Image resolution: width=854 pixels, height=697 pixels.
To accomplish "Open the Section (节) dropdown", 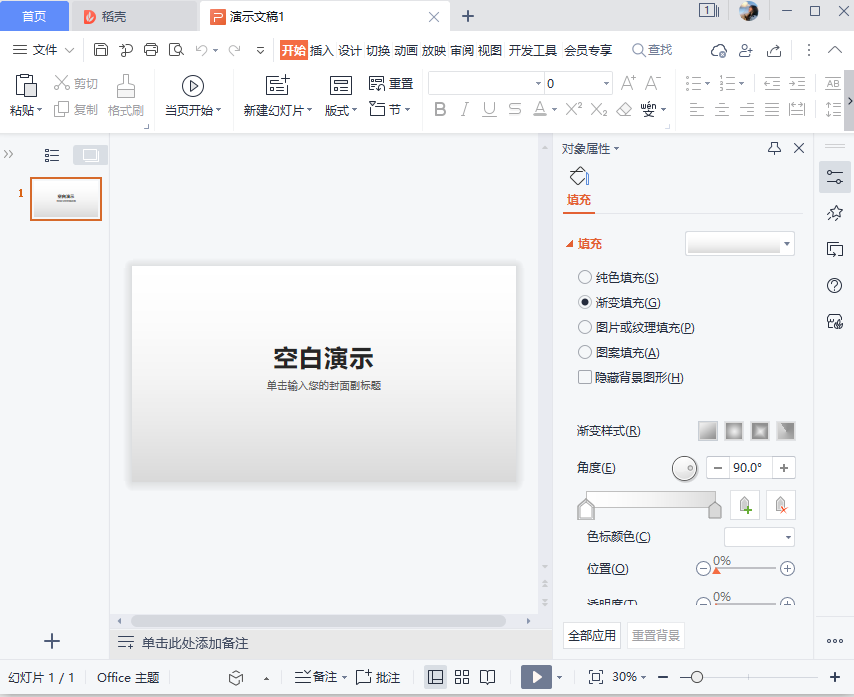I will pyautogui.click(x=390, y=109).
